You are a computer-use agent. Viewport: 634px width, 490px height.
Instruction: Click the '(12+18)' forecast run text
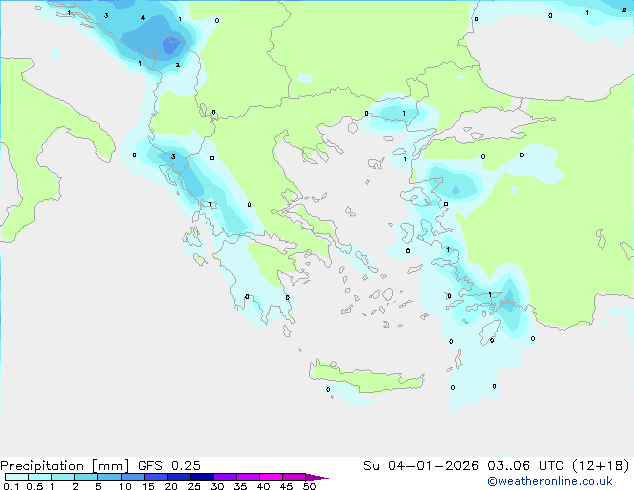tap(601, 466)
